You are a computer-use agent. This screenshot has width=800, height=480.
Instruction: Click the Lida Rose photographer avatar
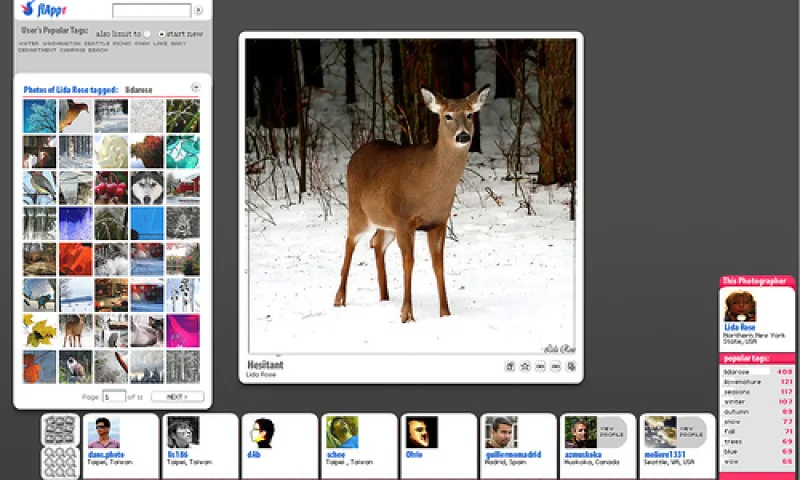740,306
